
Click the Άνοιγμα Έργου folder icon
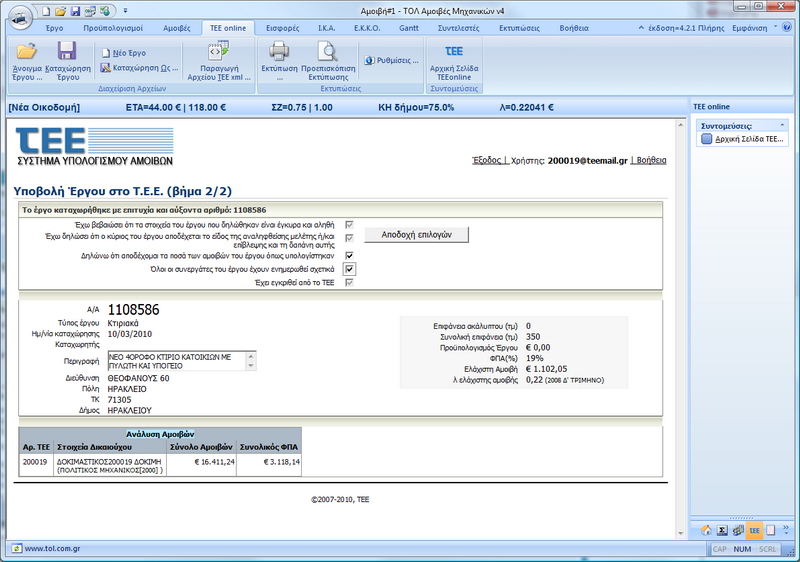26,52
